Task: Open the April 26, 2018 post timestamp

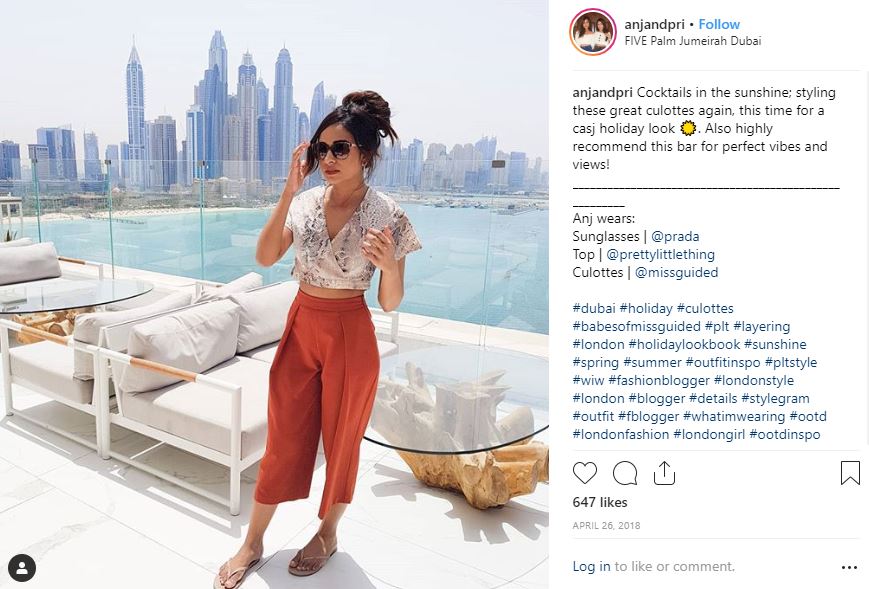Action: tap(606, 525)
